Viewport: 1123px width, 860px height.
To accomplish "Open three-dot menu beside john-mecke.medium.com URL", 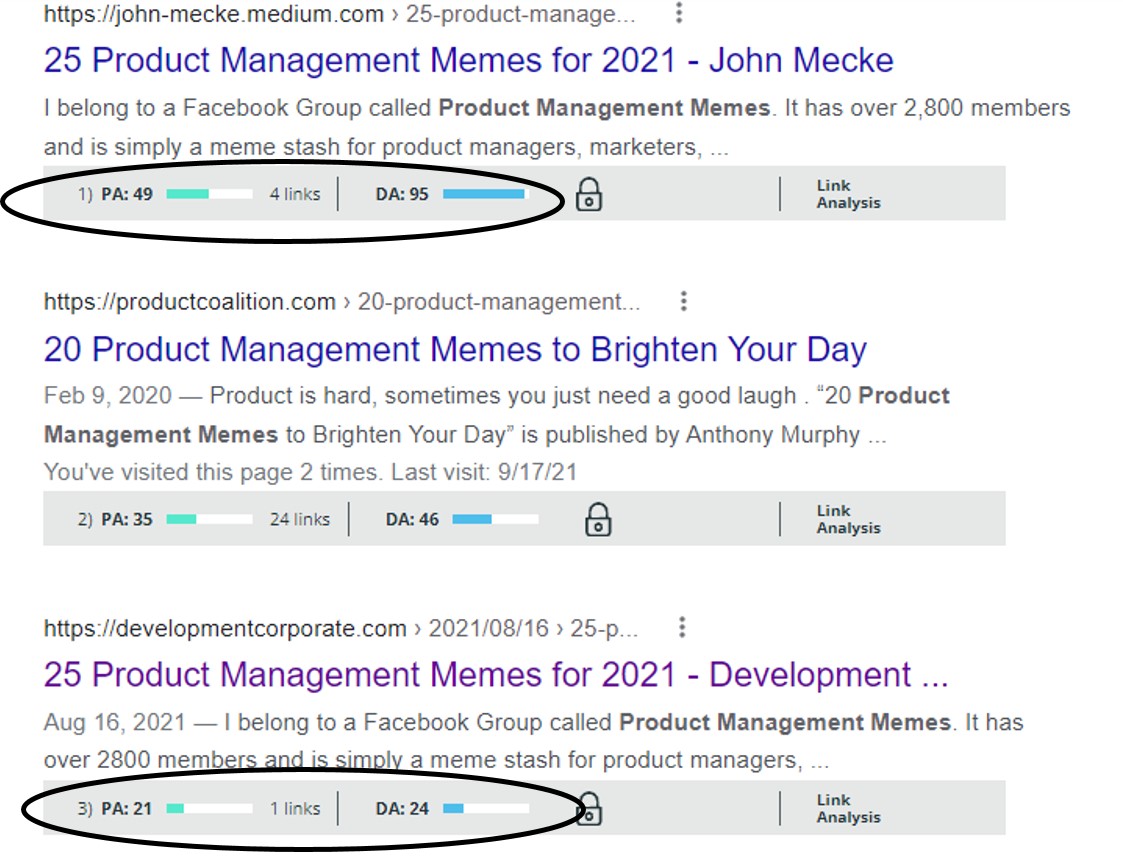I will [x=679, y=14].
